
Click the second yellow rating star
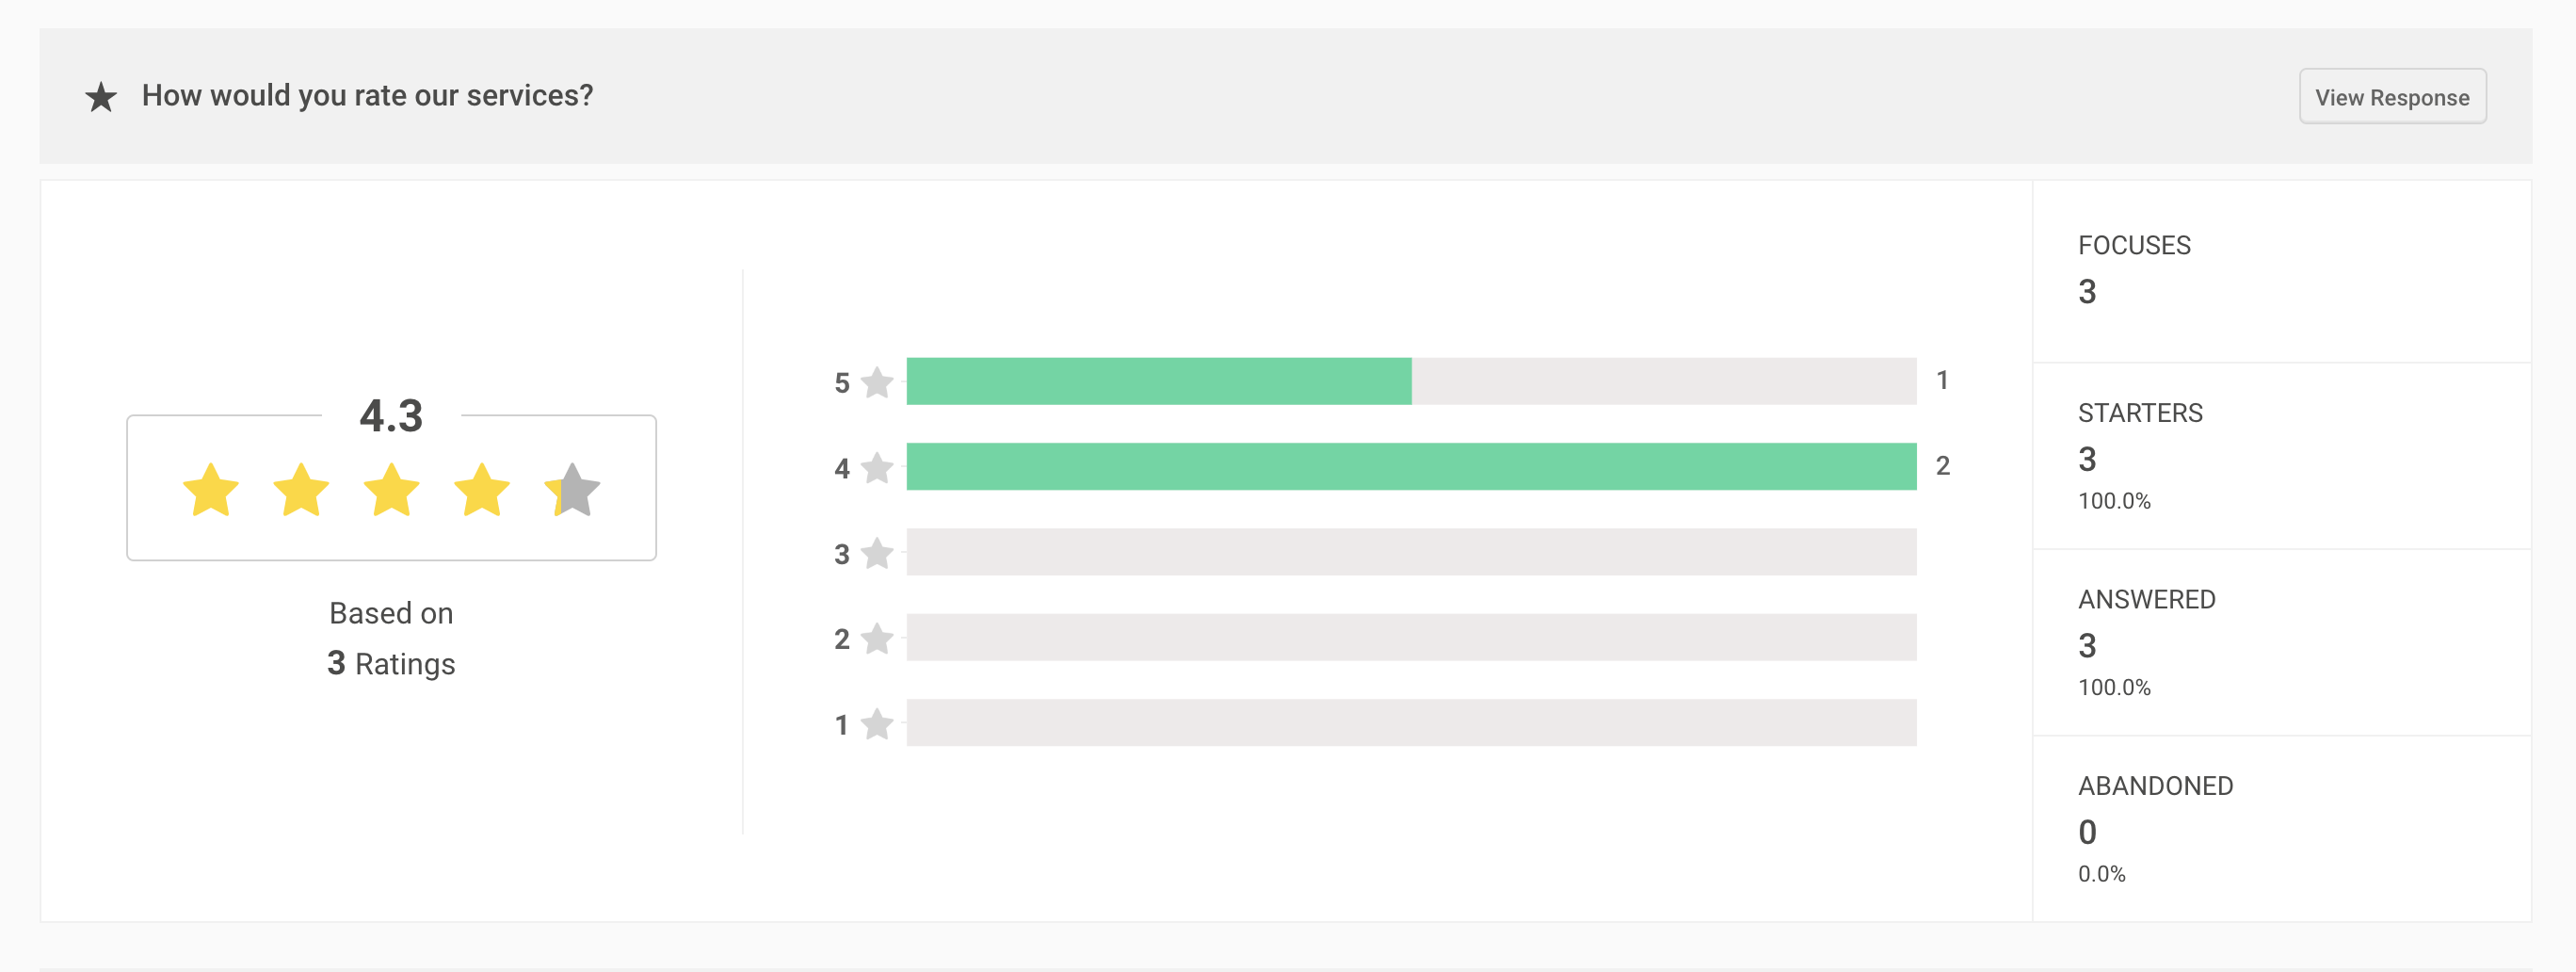pyautogui.click(x=301, y=490)
